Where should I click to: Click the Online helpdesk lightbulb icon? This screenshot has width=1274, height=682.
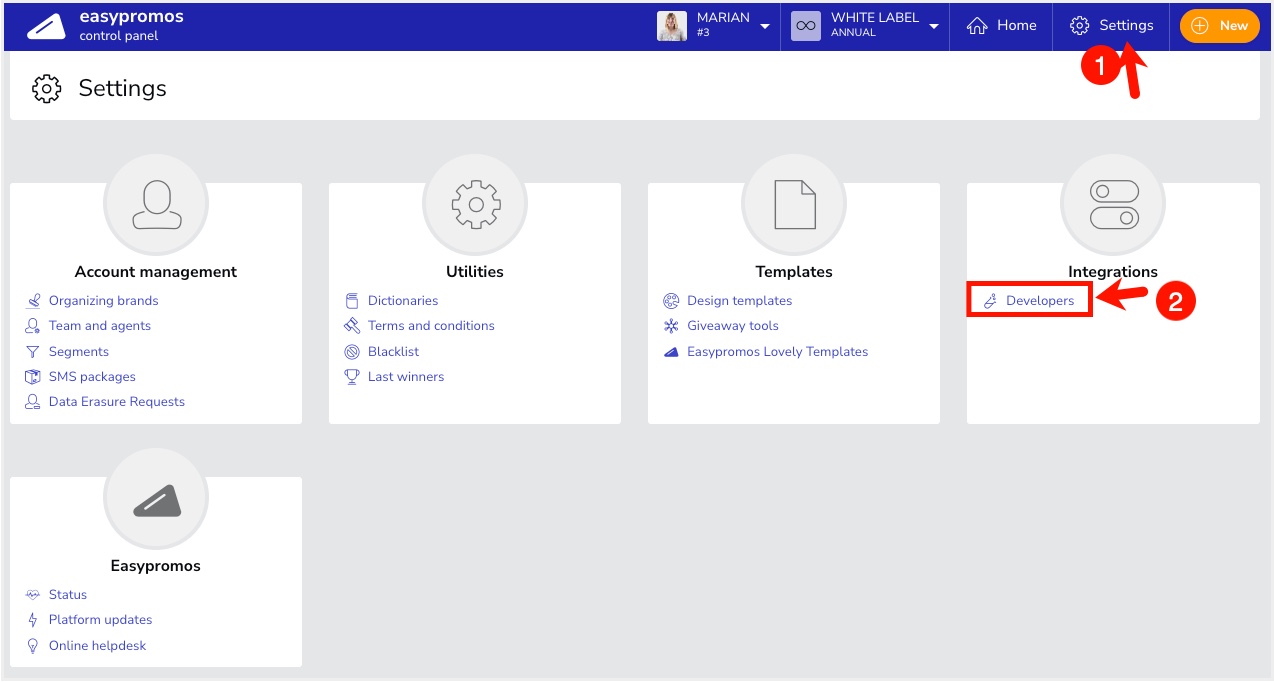coord(33,646)
